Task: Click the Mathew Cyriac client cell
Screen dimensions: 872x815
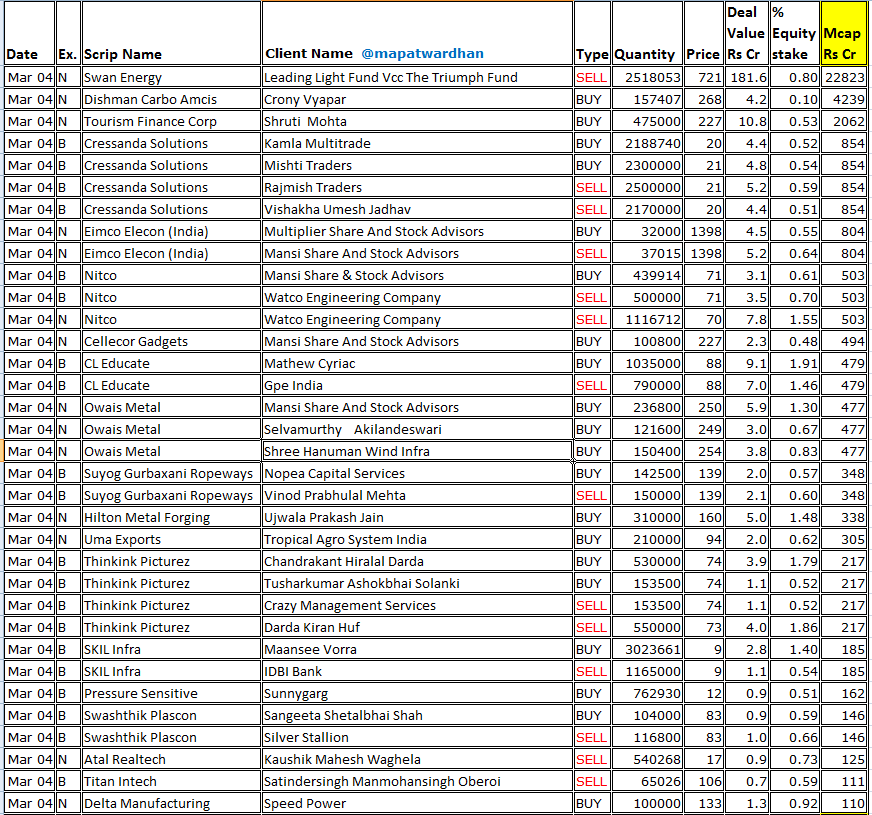Action: [417, 364]
